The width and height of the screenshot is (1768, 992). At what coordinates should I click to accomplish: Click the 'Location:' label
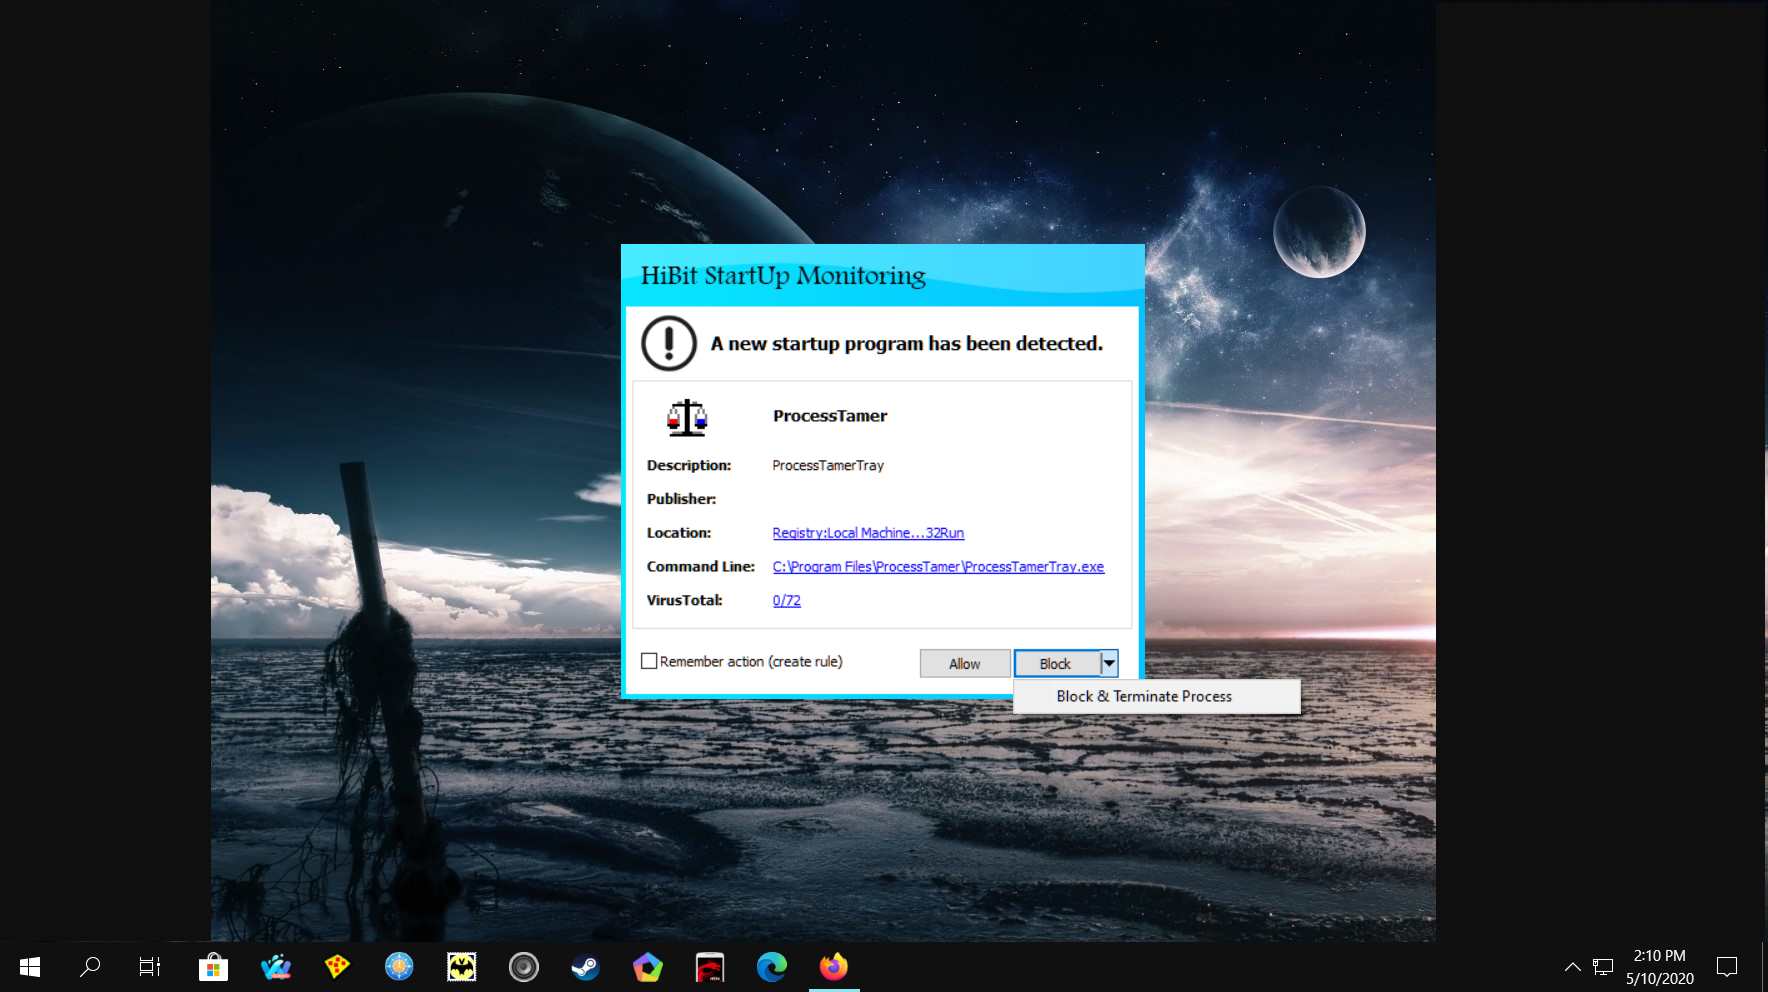pos(679,533)
